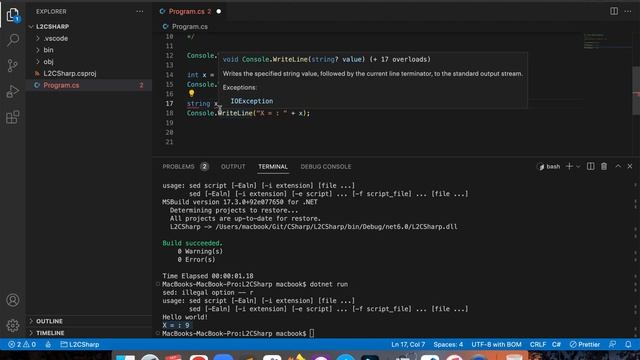Click Ln 17, Col 7 in status bar
Image resolution: width=640 pixels, height=360 pixels.
coord(408,344)
